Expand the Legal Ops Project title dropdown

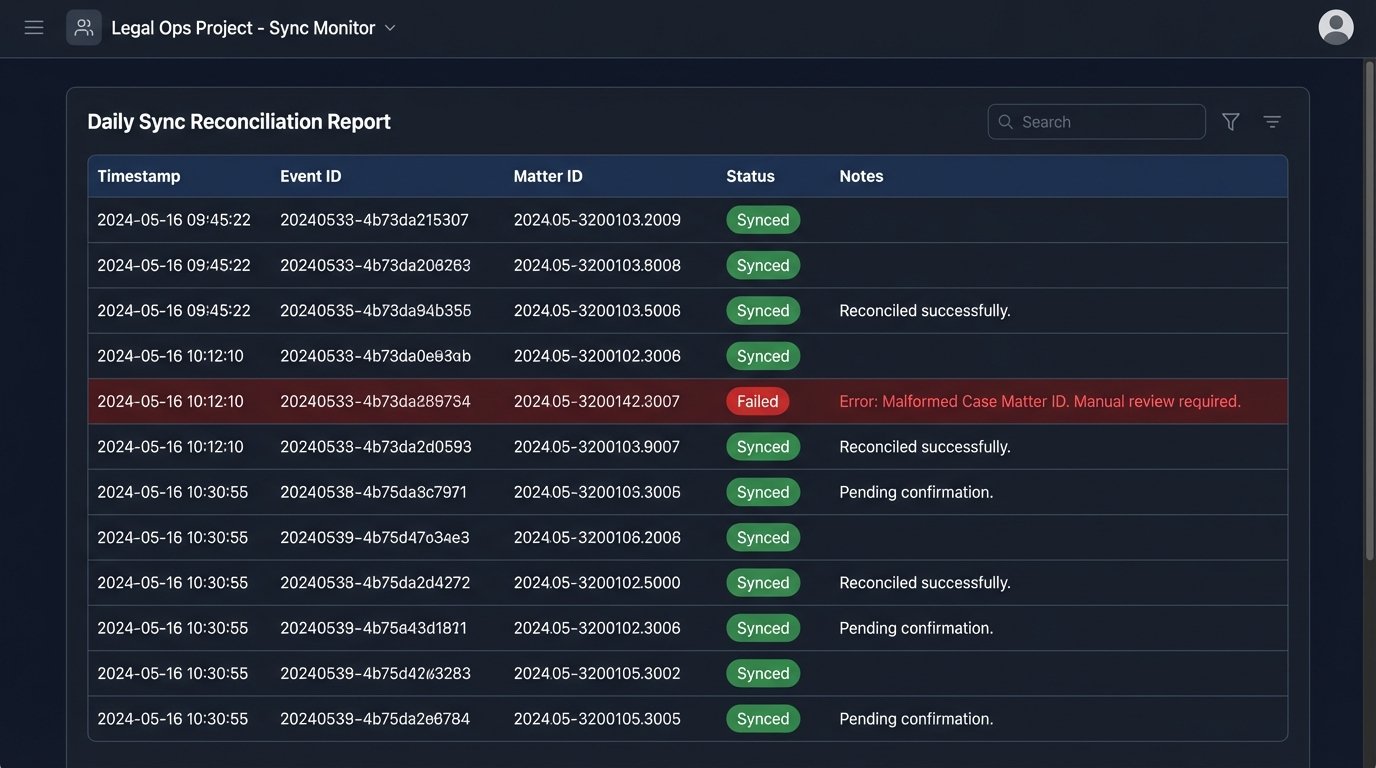click(x=390, y=27)
